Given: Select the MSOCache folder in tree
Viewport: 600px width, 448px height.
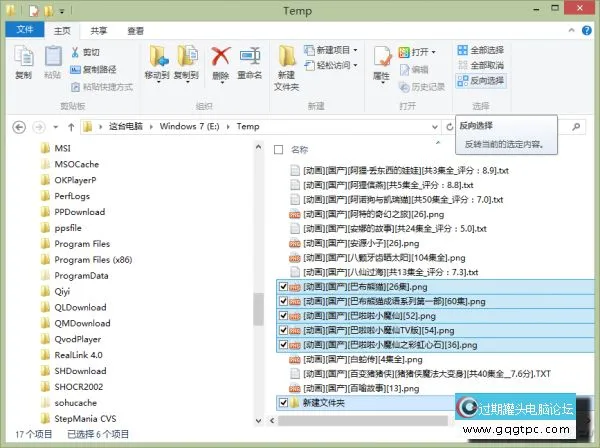Looking at the screenshot, I should tap(77, 165).
